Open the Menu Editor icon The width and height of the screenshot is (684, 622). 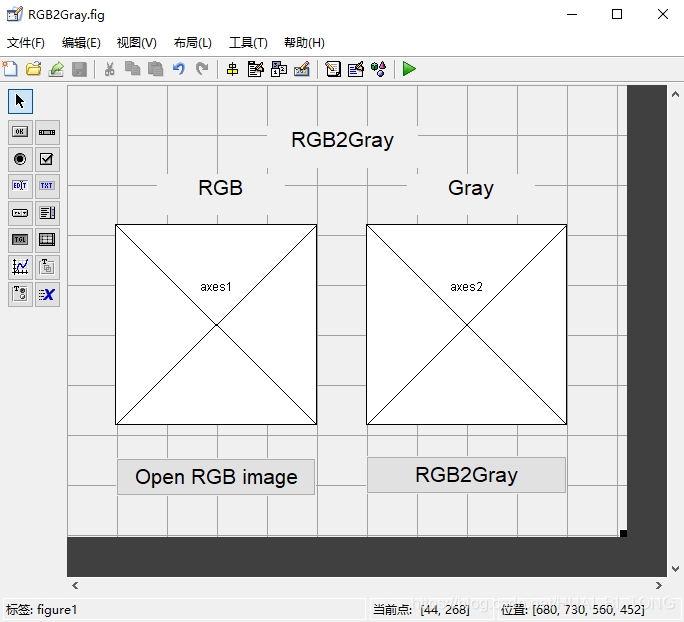click(256, 69)
